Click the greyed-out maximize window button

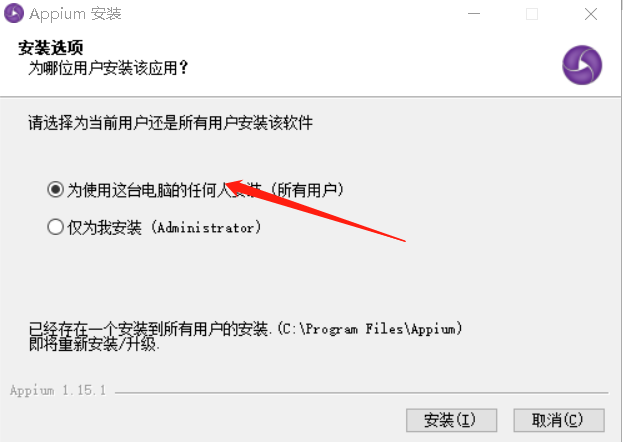(532, 14)
